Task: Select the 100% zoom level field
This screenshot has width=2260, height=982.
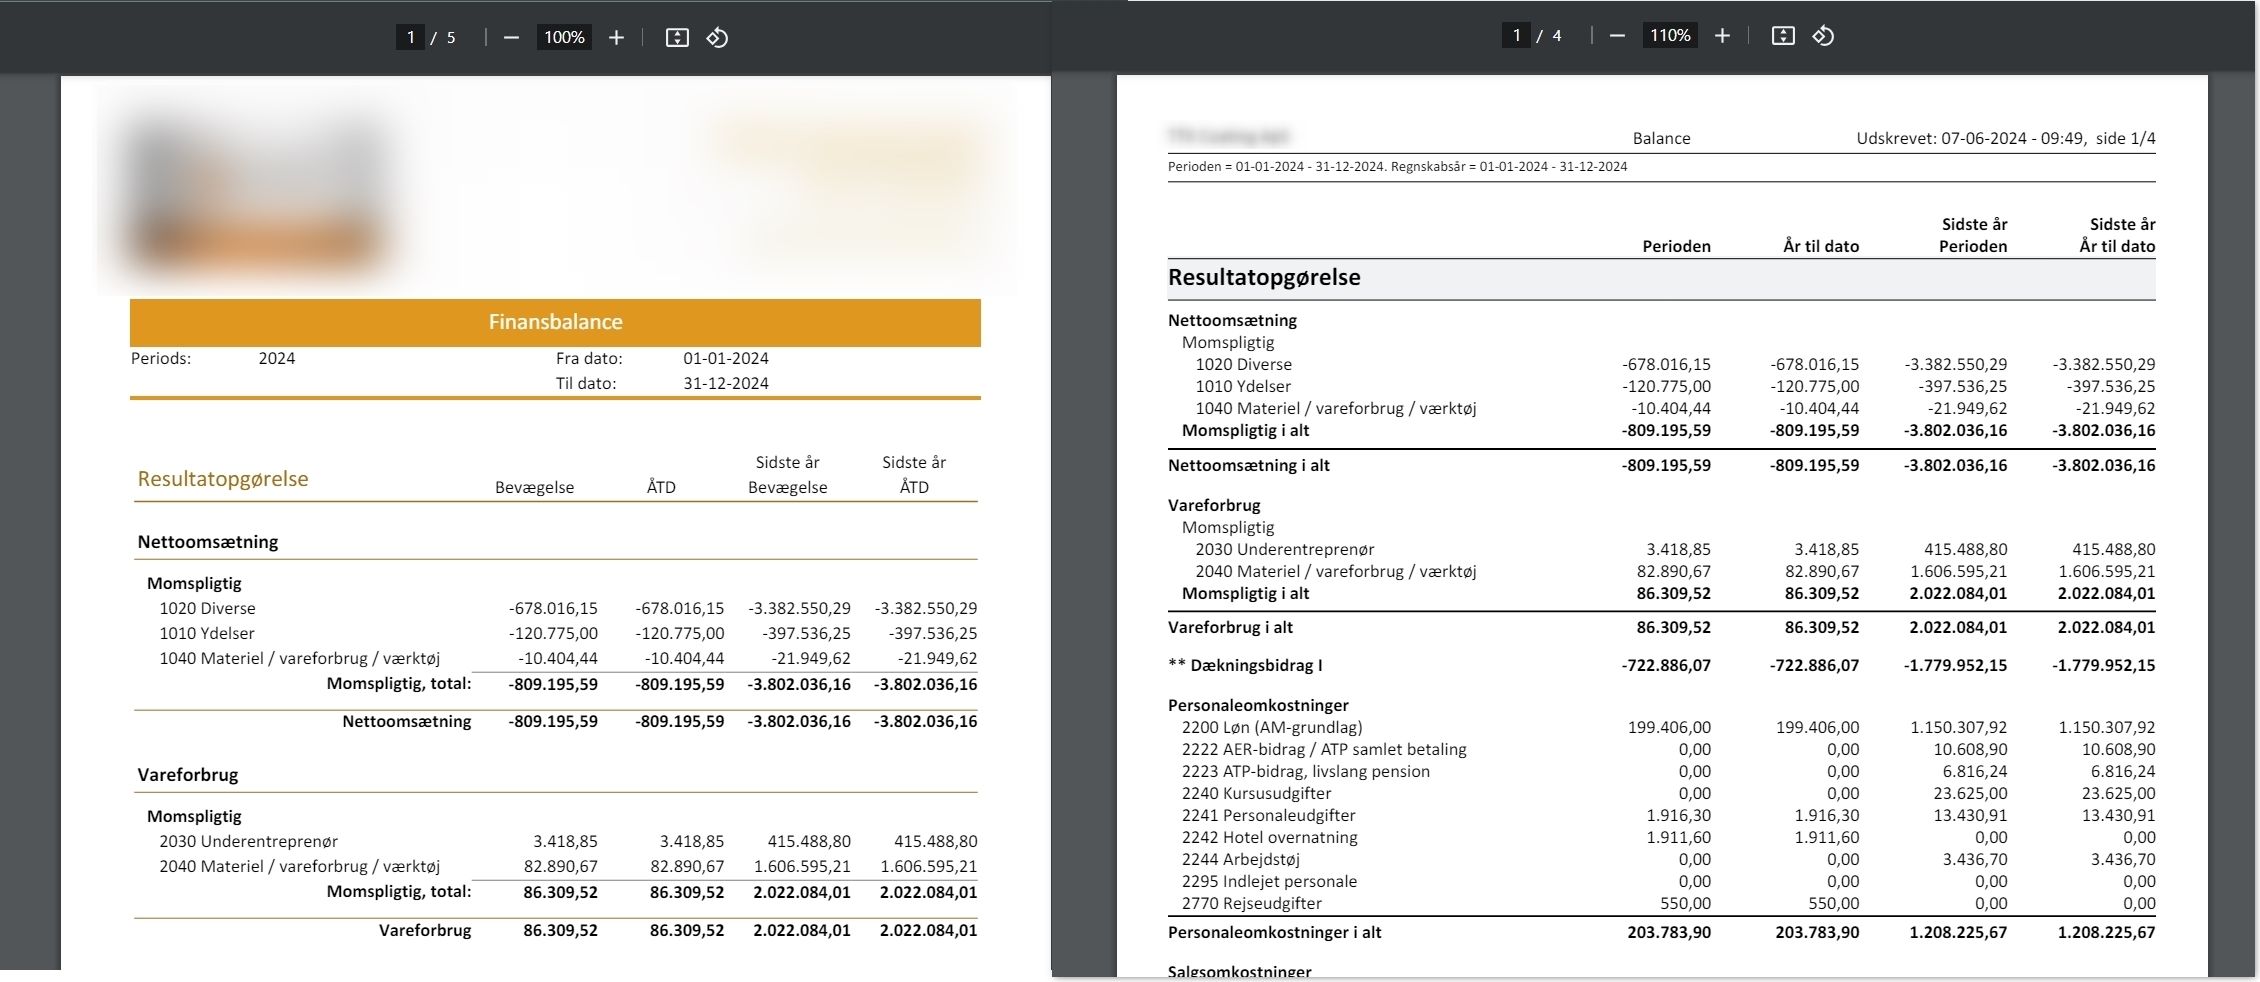Action: (564, 38)
